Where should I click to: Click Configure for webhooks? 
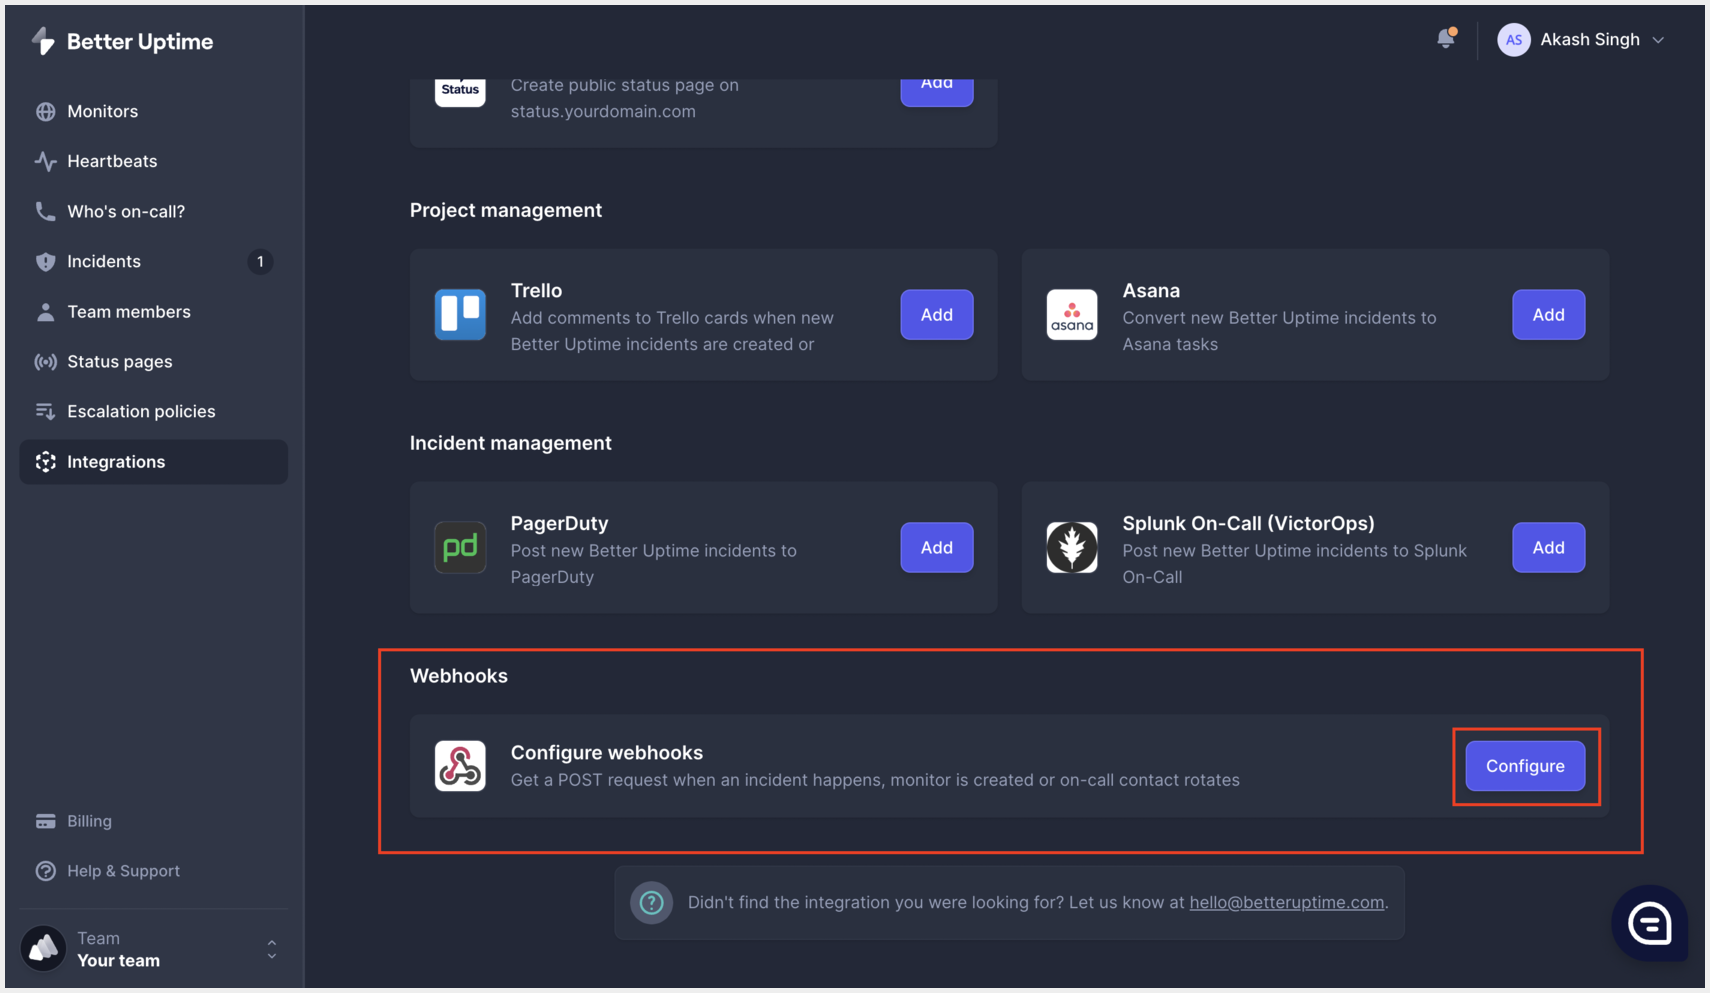(1525, 766)
